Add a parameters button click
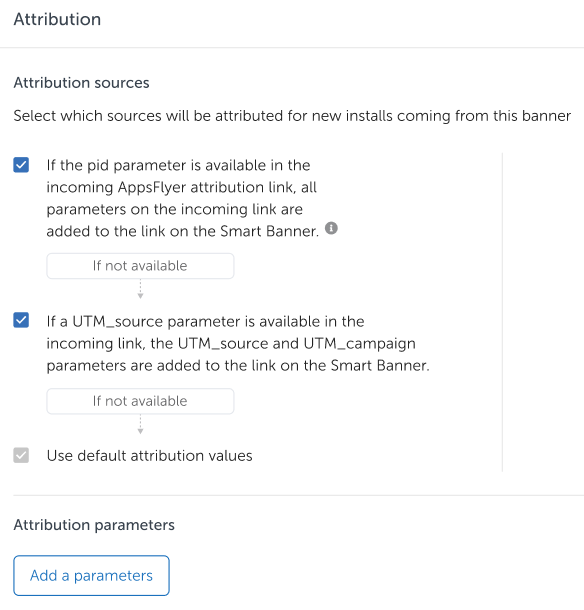This screenshot has height=610, width=584. click(91, 575)
